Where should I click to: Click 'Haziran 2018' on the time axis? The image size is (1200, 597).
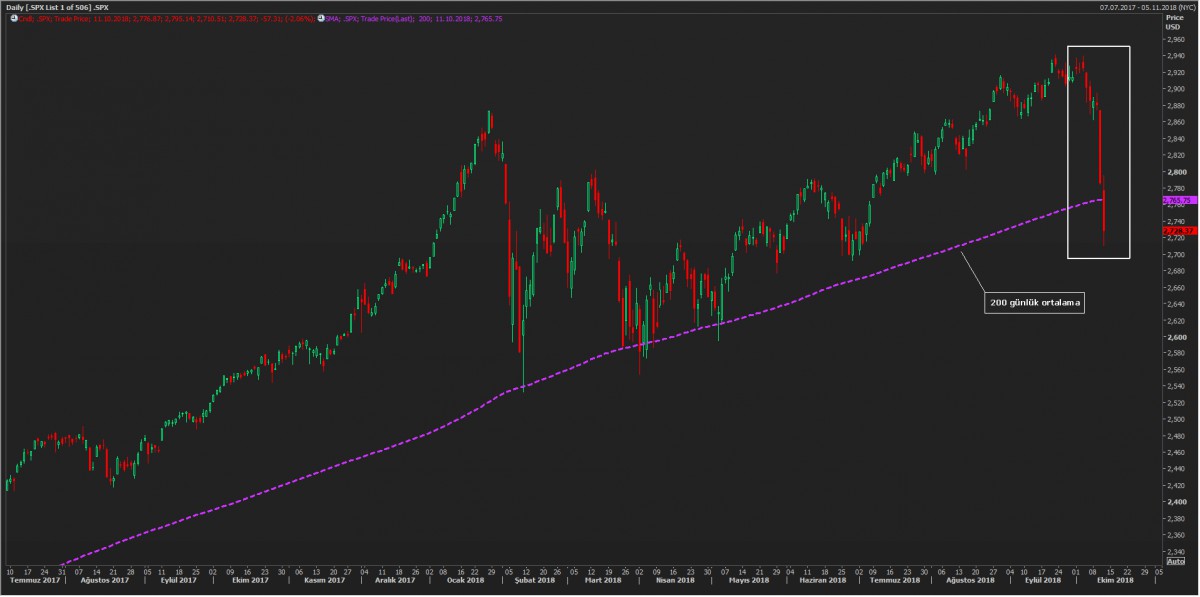[824, 580]
